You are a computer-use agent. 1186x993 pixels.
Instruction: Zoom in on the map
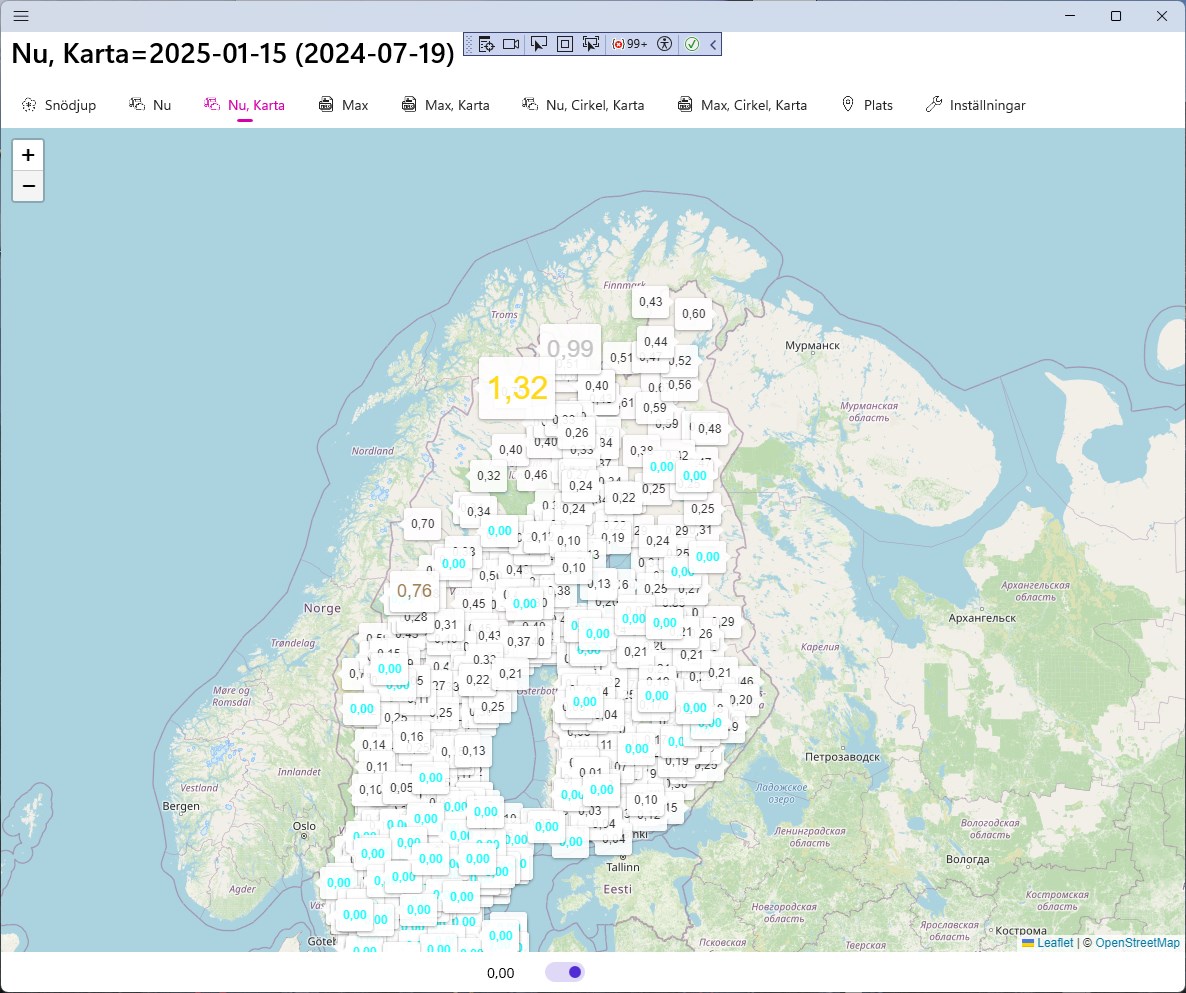coord(28,155)
